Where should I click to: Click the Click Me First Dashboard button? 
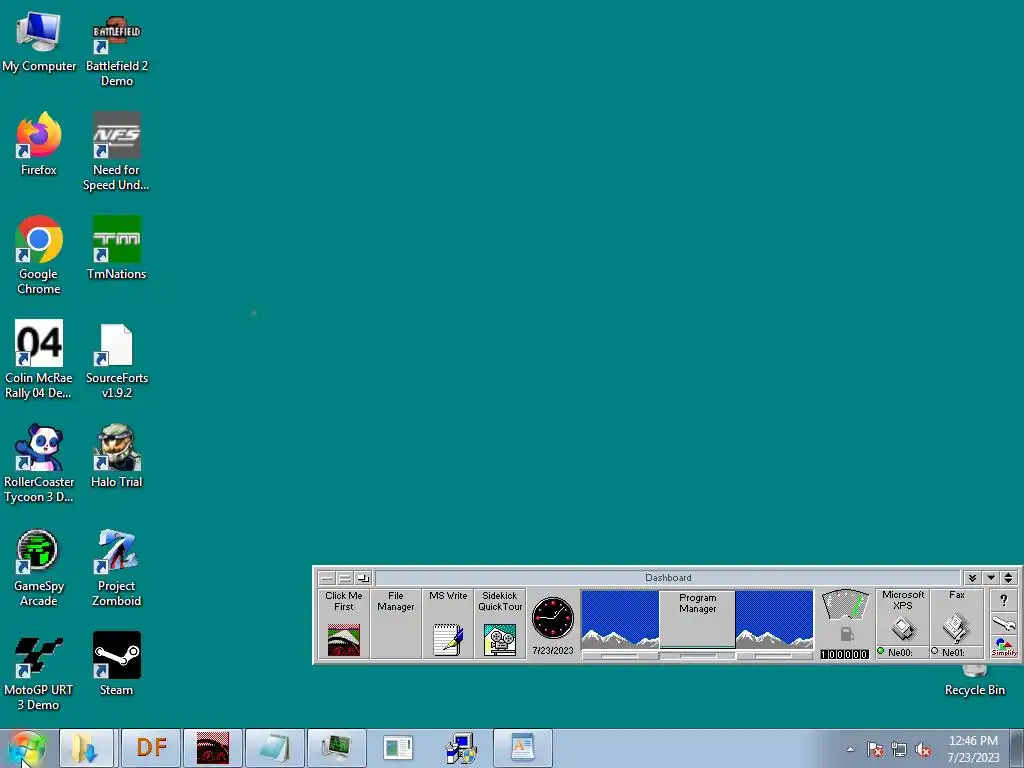pyautogui.click(x=344, y=624)
